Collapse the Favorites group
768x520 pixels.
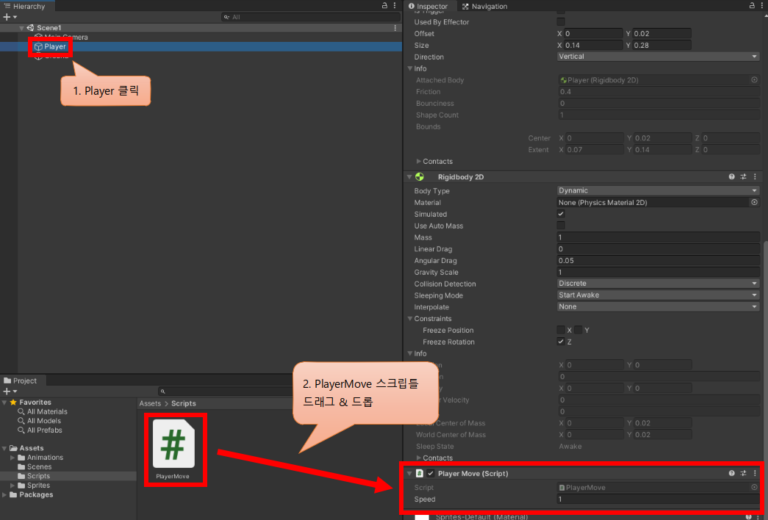coord(4,402)
